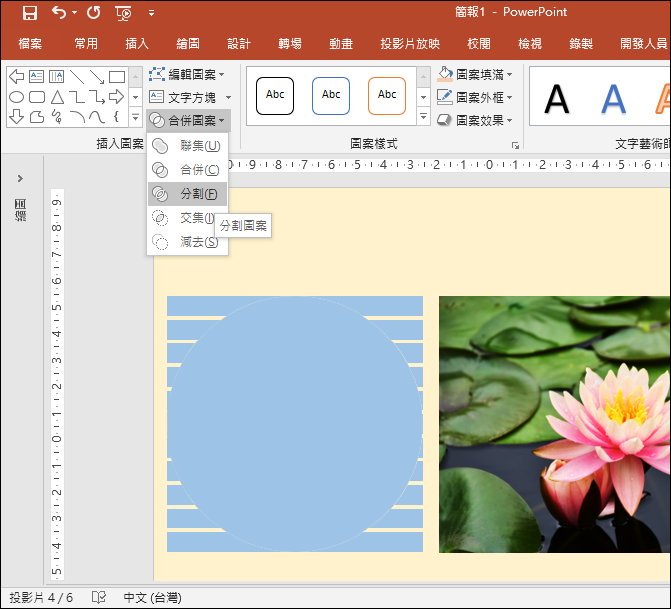Click the Redo/Repeat icon

tap(93, 12)
